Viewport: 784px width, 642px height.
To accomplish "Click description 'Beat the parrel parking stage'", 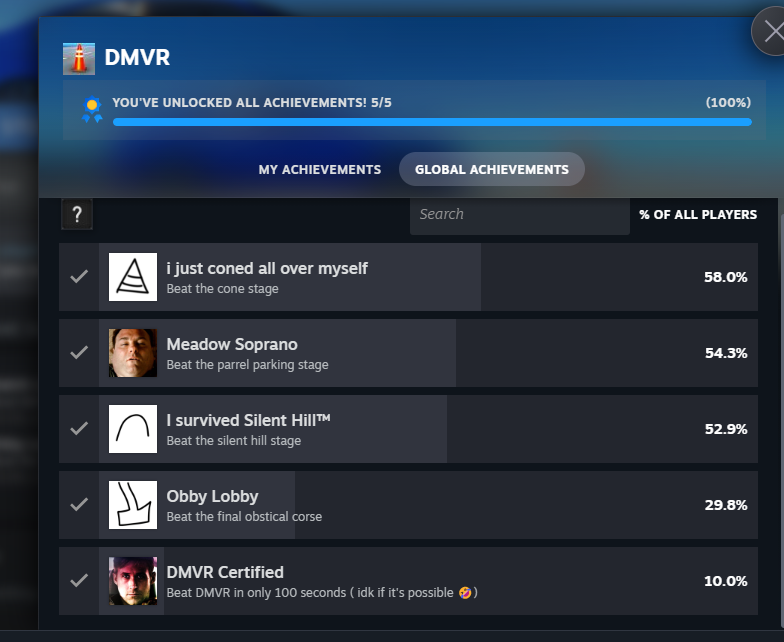I will [x=248, y=365].
